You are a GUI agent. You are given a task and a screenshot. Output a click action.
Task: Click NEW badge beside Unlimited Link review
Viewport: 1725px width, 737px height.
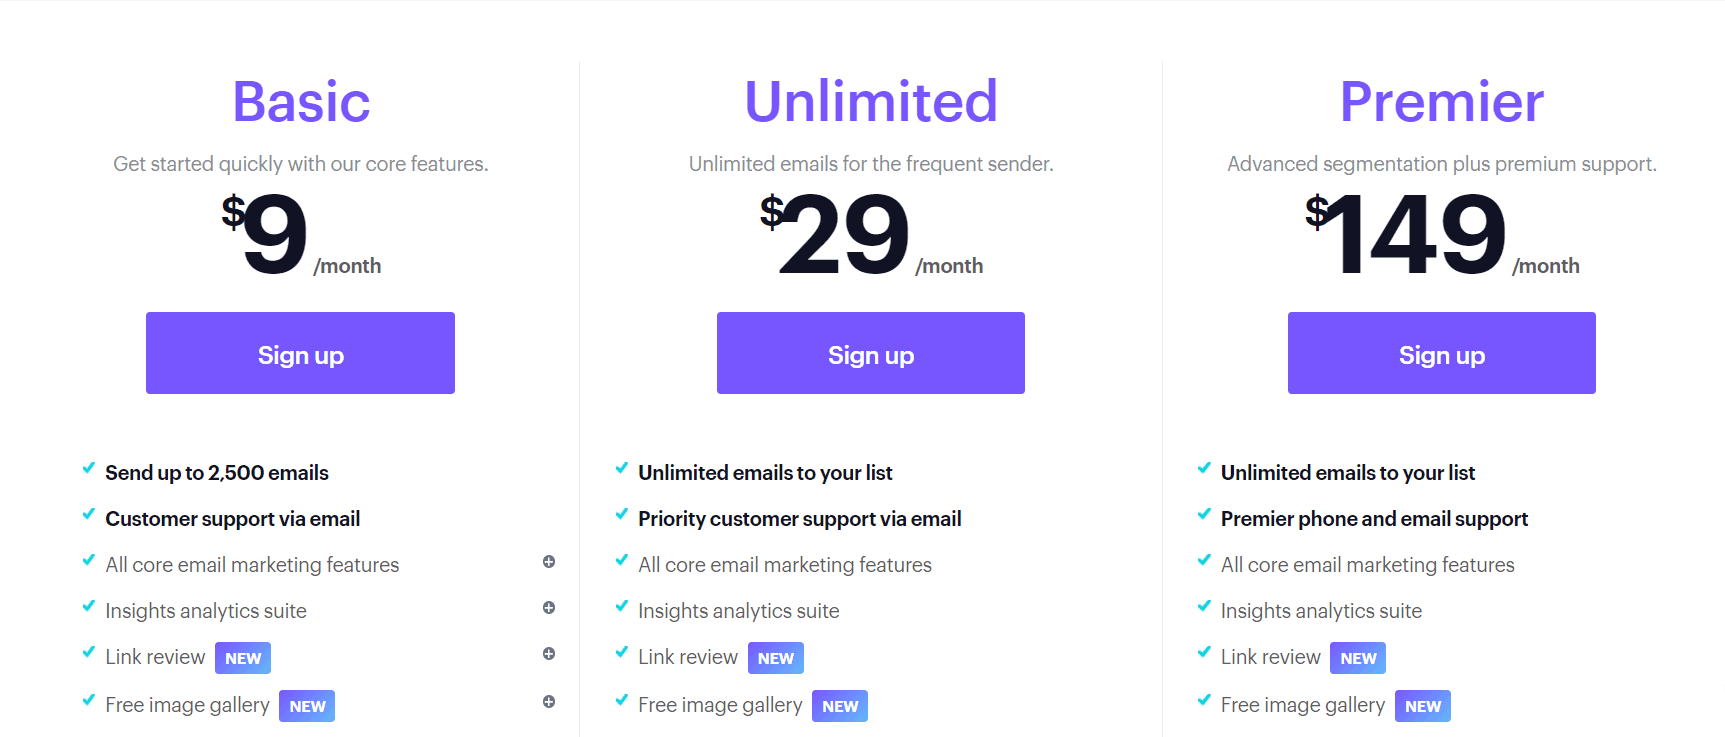point(776,658)
